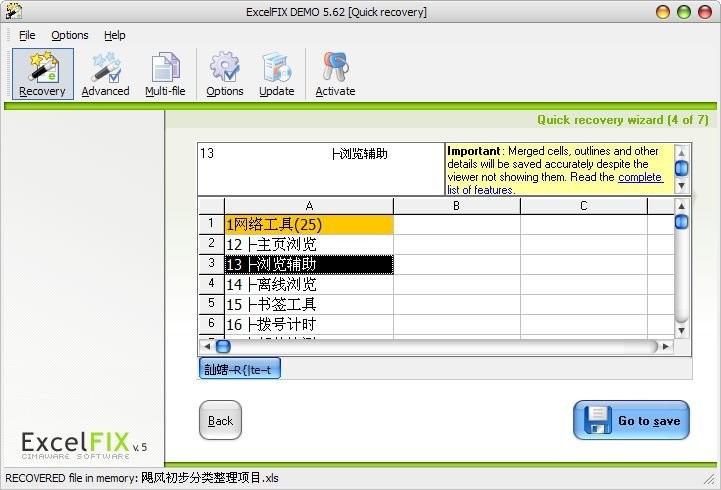This screenshot has height=490, width=721.
Task: Click the Update toolbar icon
Action: click(x=277, y=75)
